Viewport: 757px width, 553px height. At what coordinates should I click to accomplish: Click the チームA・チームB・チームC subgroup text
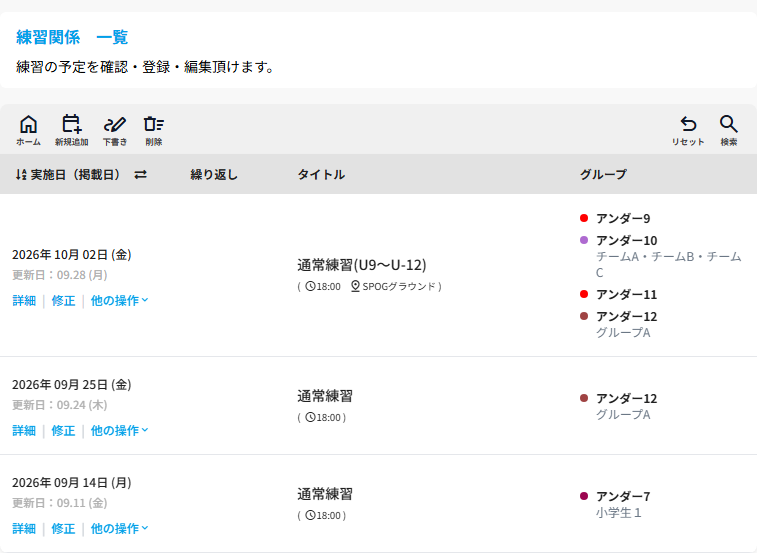(x=668, y=264)
